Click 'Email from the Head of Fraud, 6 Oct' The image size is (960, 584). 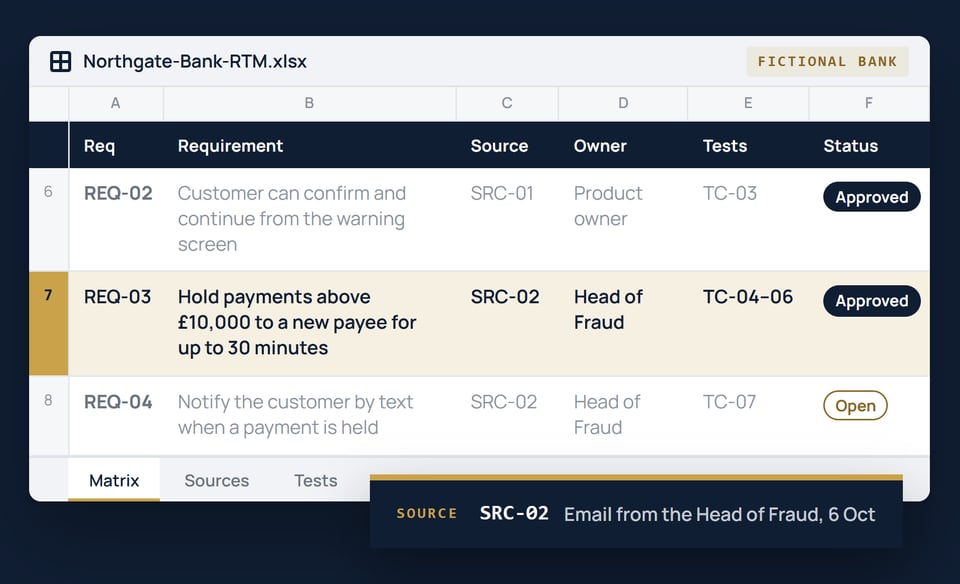coord(719,514)
